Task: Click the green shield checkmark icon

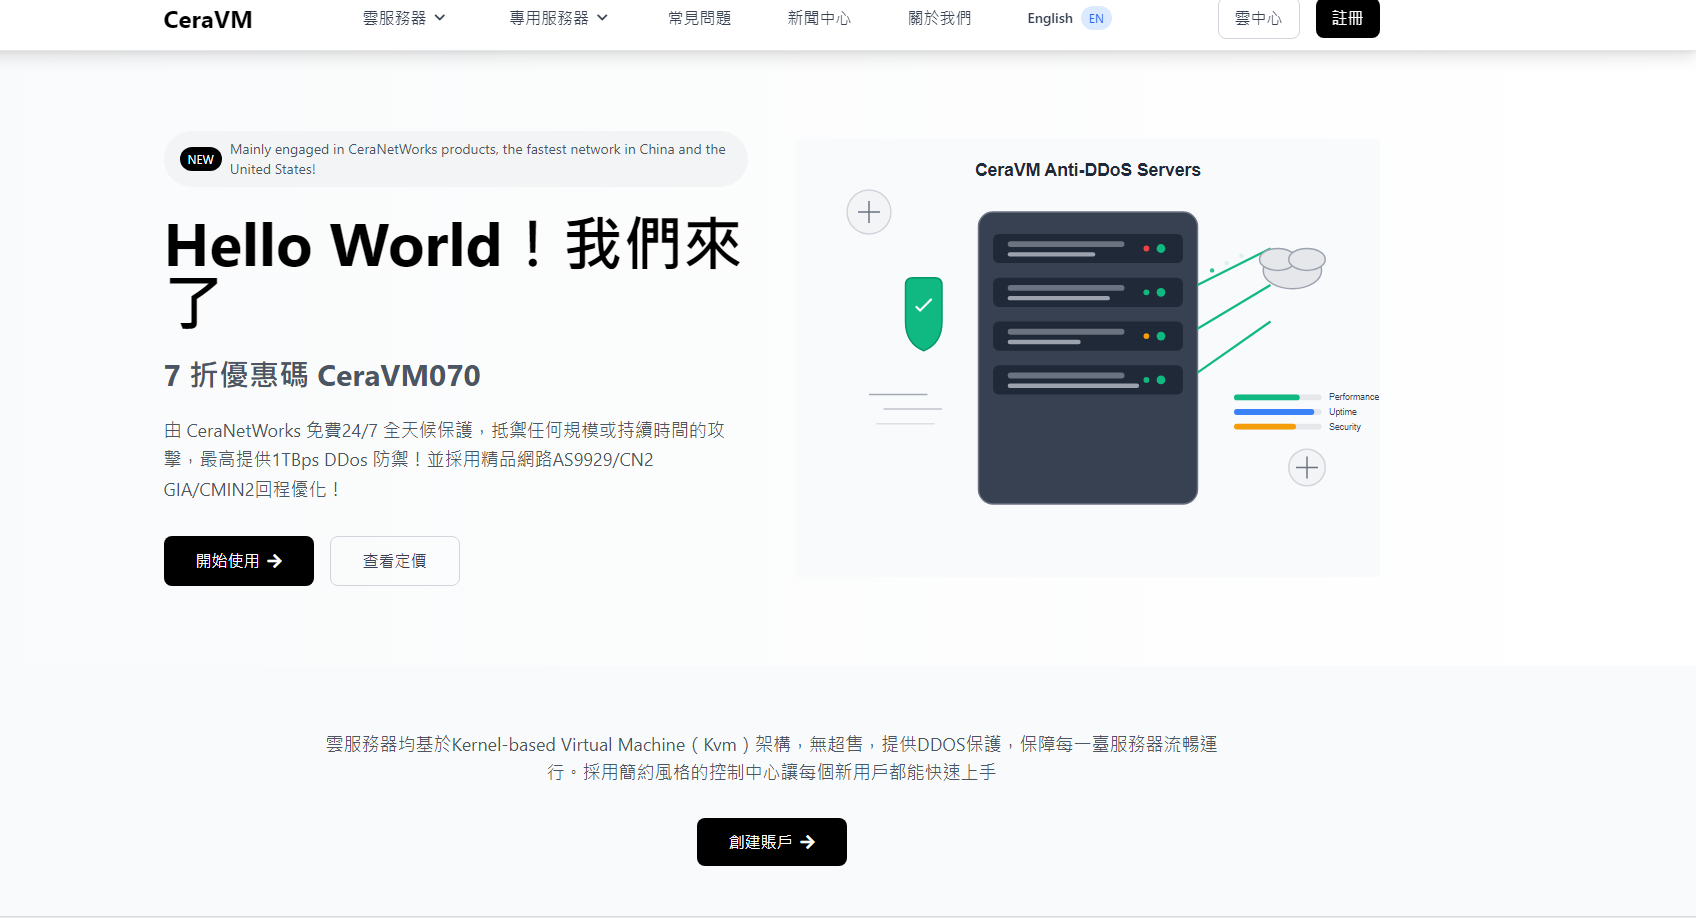Action: point(924,314)
